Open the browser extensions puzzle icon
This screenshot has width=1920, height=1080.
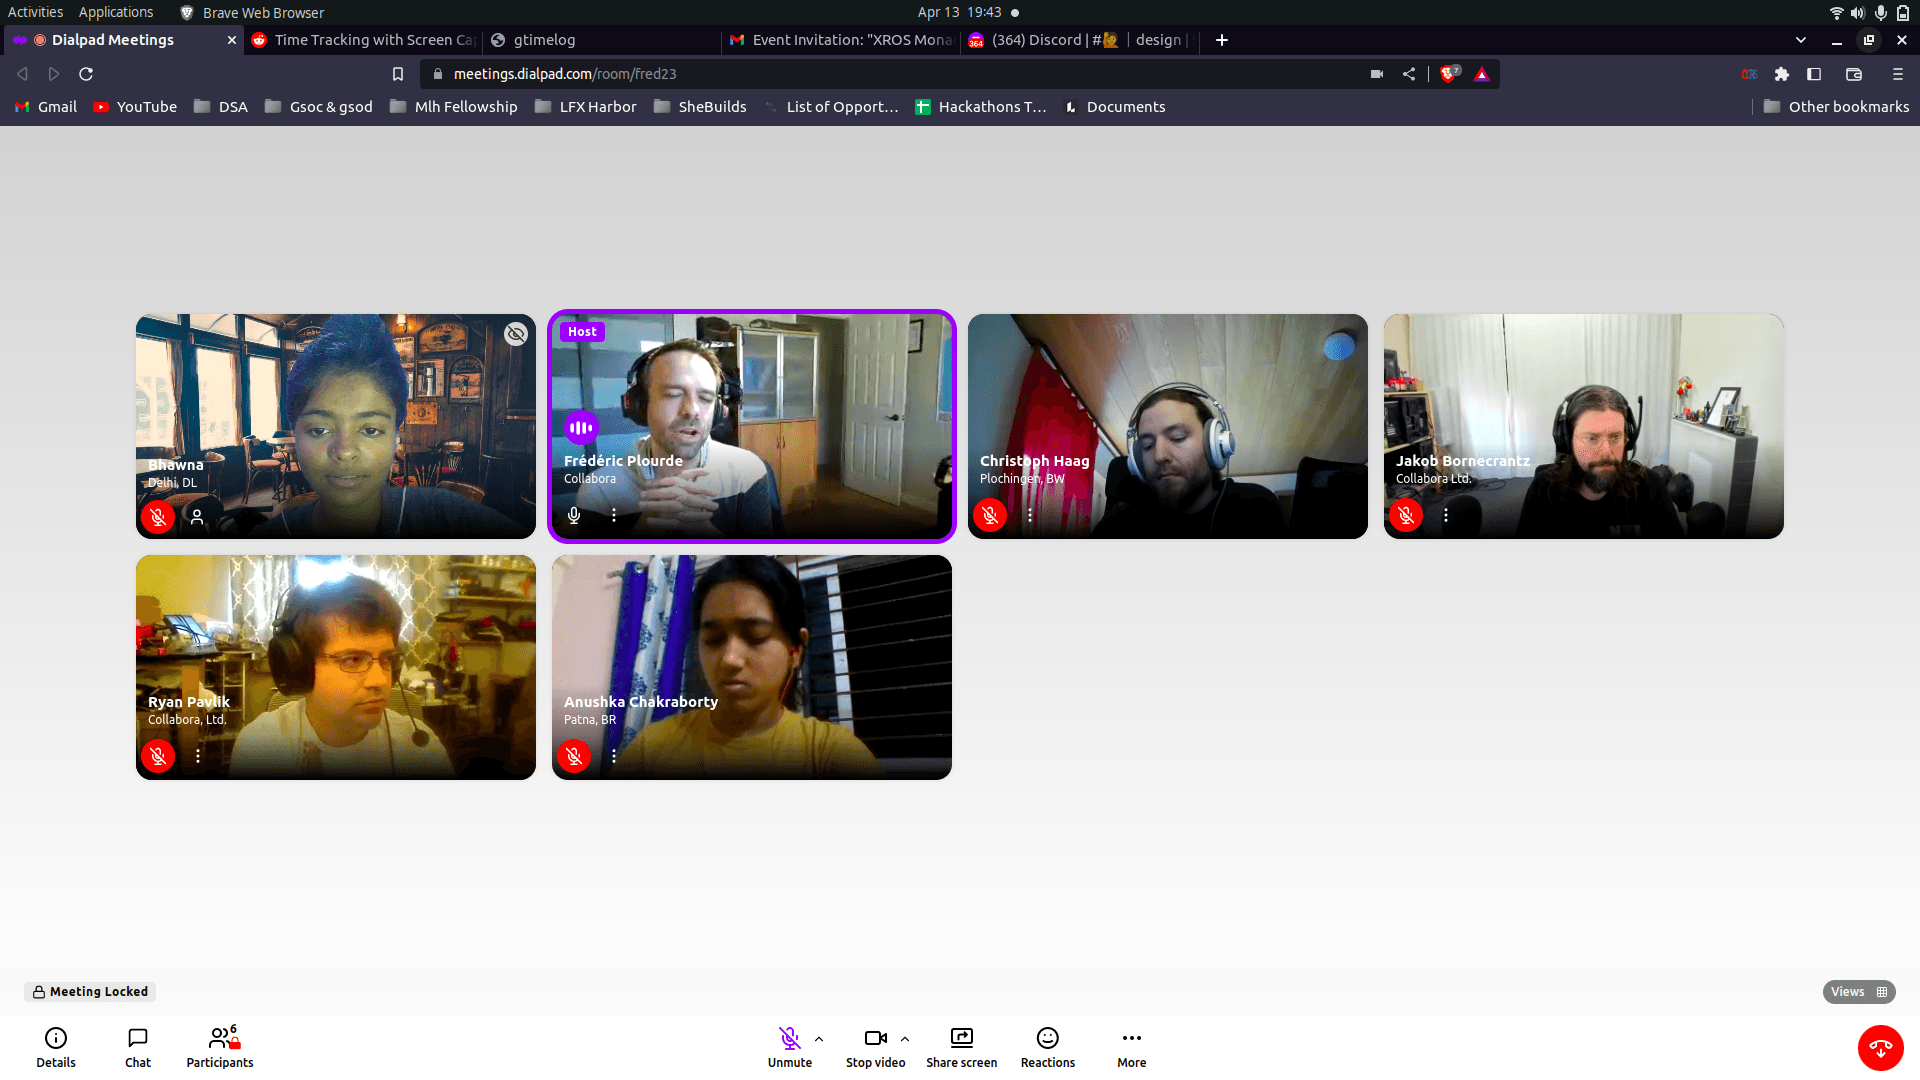(x=1782, y=74)
